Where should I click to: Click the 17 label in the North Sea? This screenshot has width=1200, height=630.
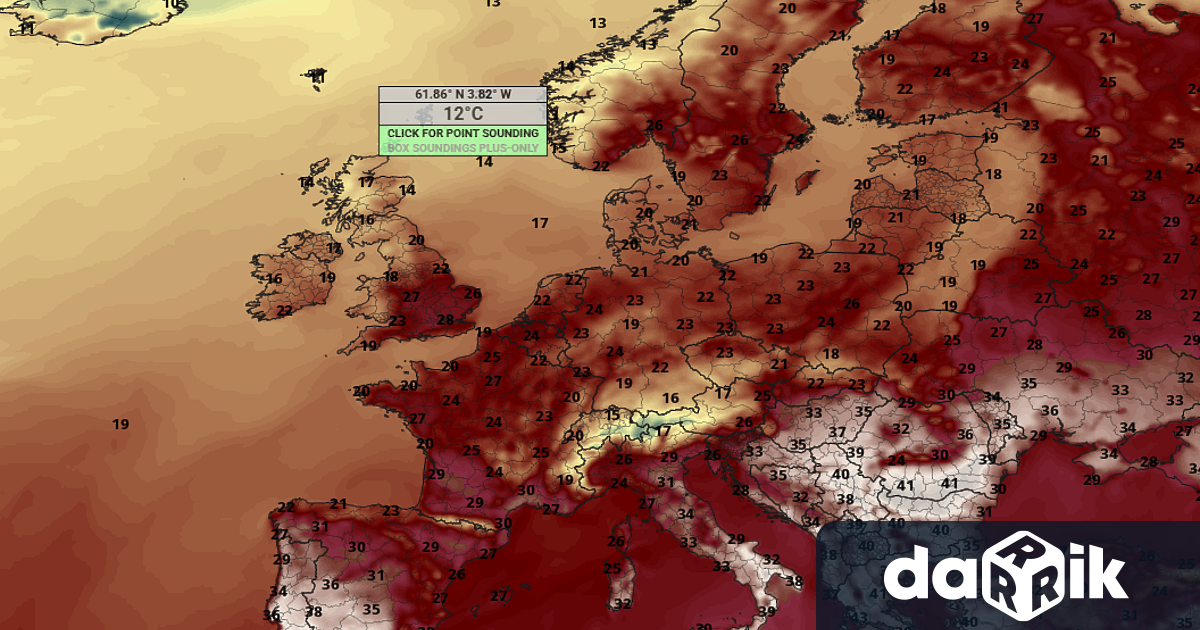point(540,223)
